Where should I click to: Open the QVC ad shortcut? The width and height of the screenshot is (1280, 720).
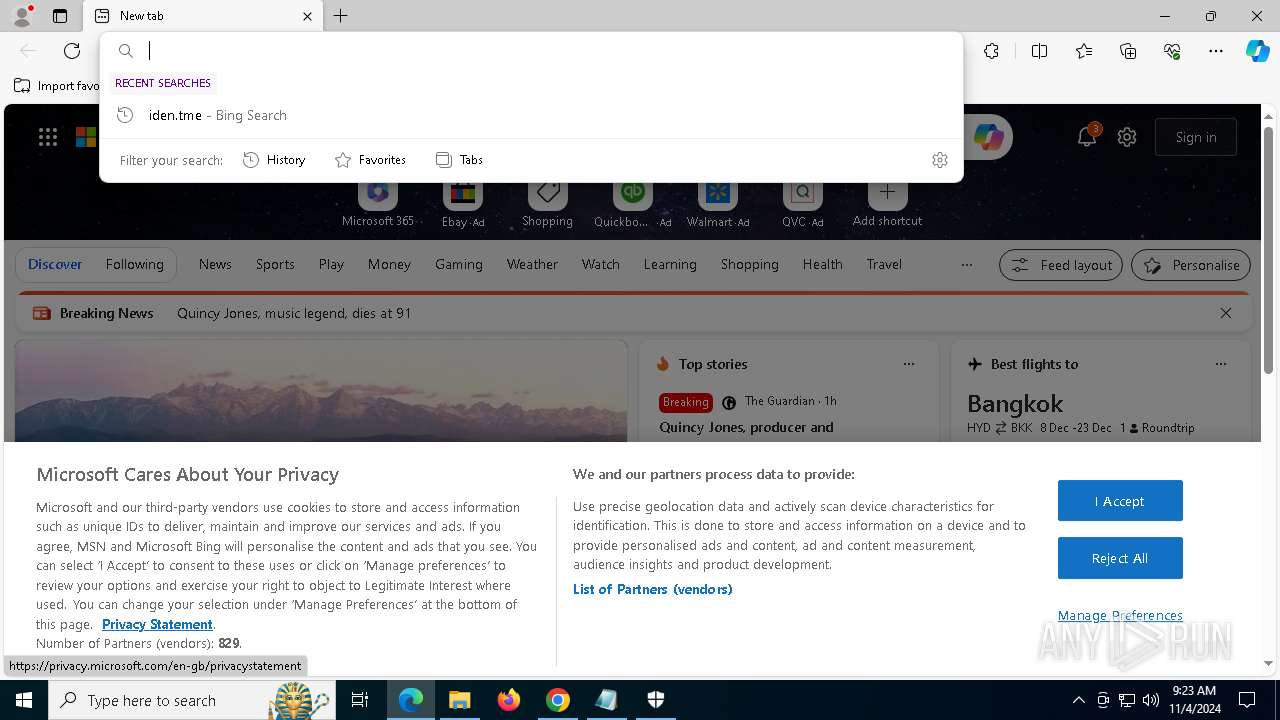[x=803, y=204]
